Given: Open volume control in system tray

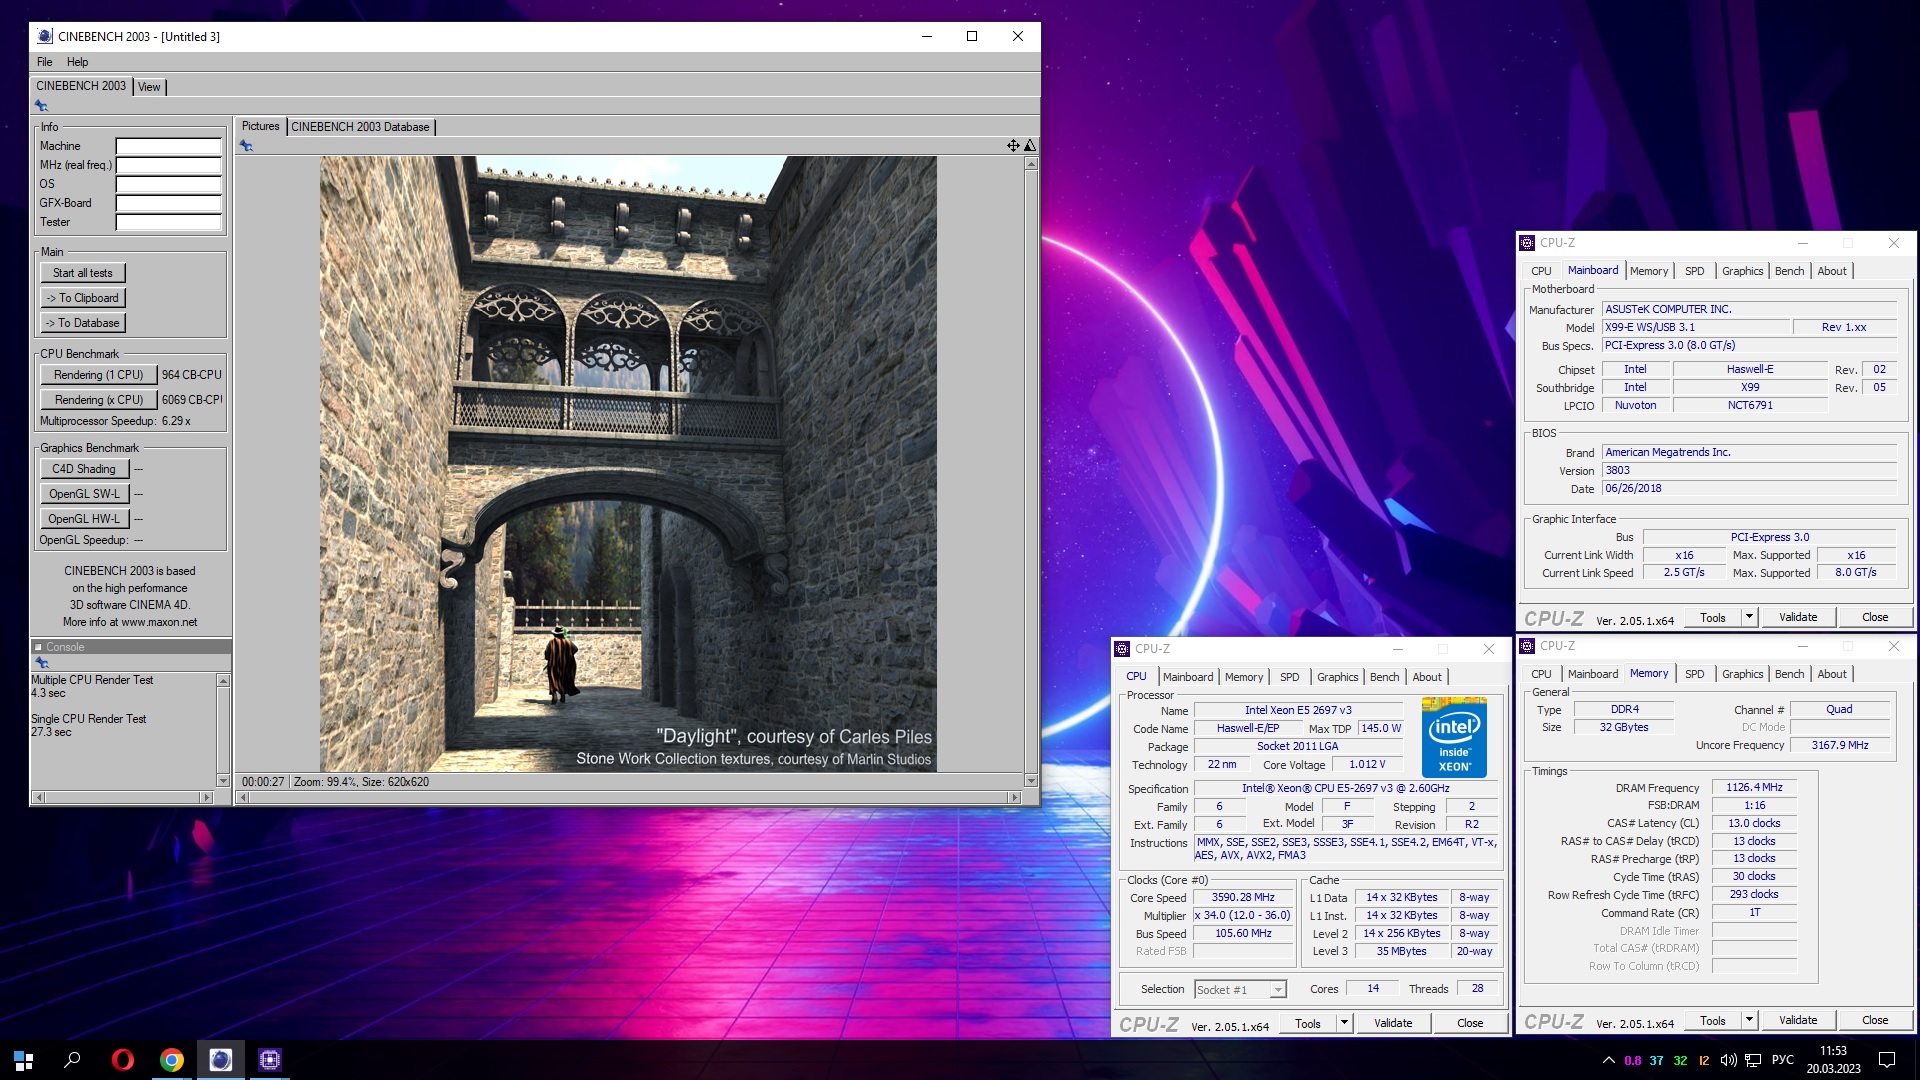Looking at the screenshot, I should [1728, 1060].
